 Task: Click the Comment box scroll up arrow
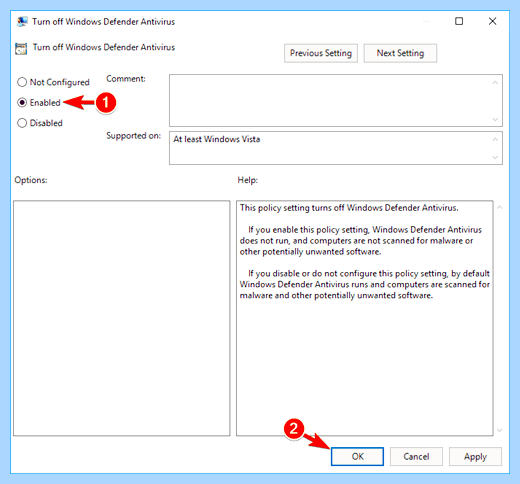pos(495,82)
